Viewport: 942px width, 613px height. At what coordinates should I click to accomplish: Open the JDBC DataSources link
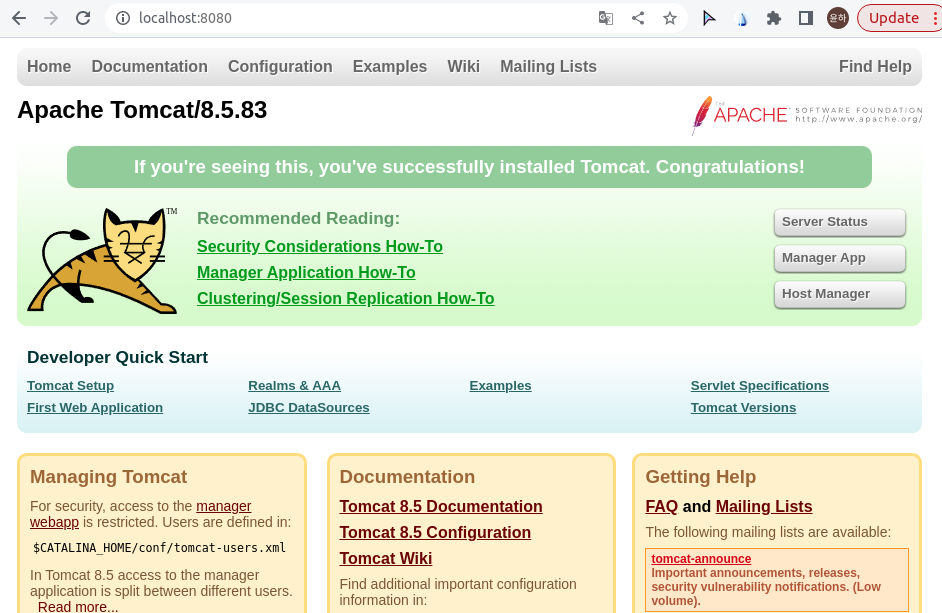309,407
